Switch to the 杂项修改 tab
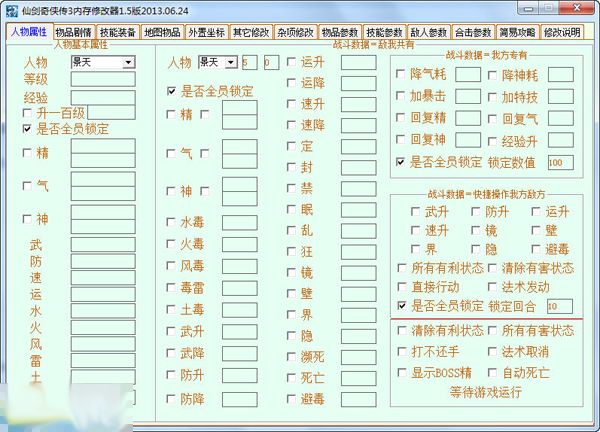The image size is (600, 432). tap(295, 33)
